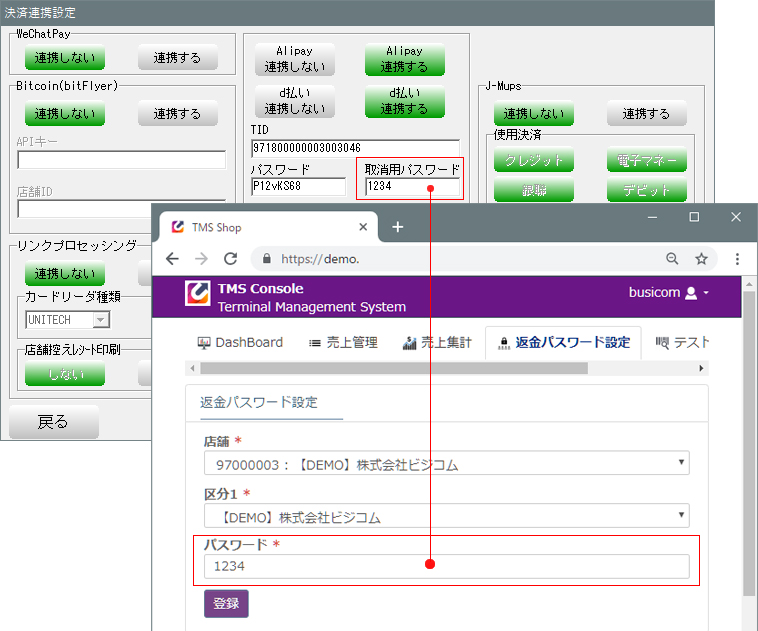Expand the 区分1 dropdown list
The width and height of the screenshot is (758, 631).
[446, 516]
